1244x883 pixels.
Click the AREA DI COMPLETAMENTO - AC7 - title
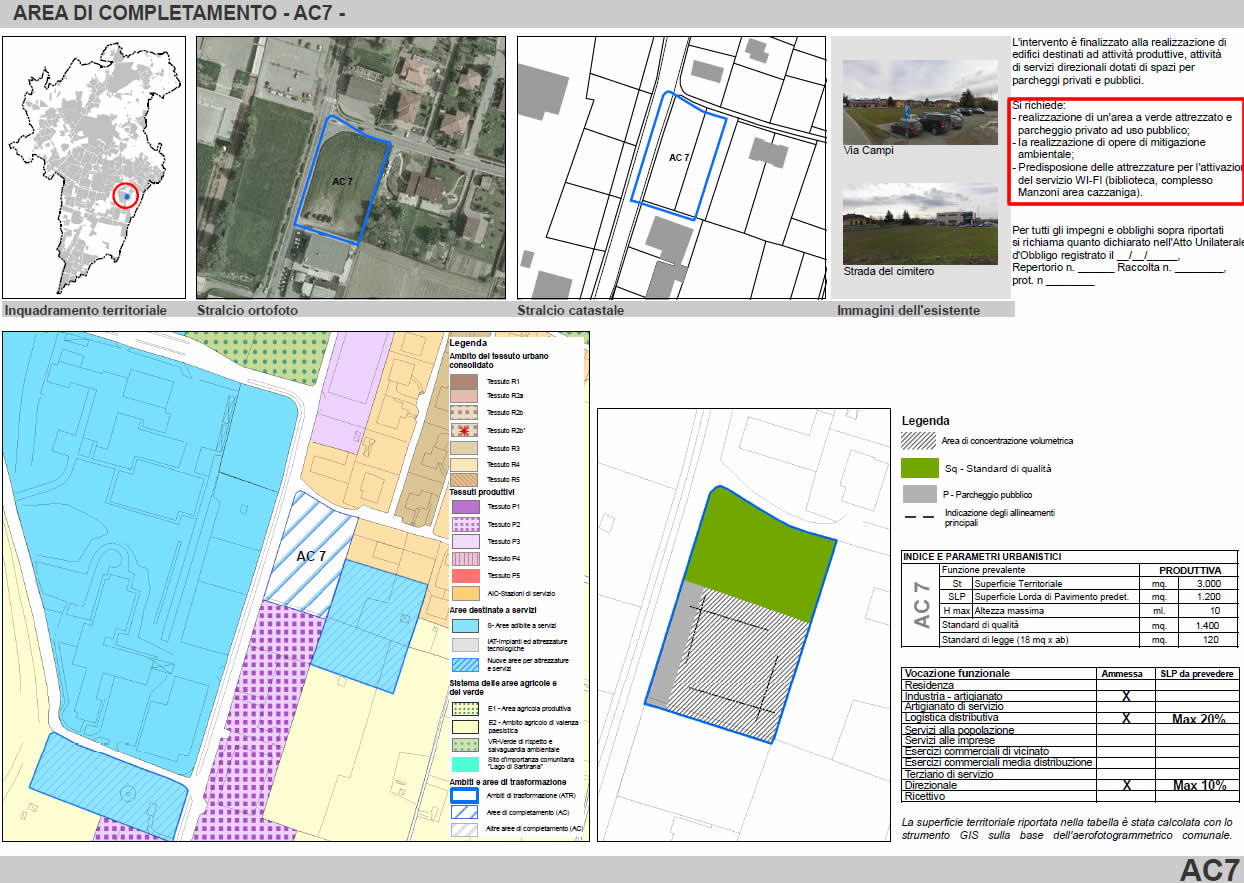[180, 15]
